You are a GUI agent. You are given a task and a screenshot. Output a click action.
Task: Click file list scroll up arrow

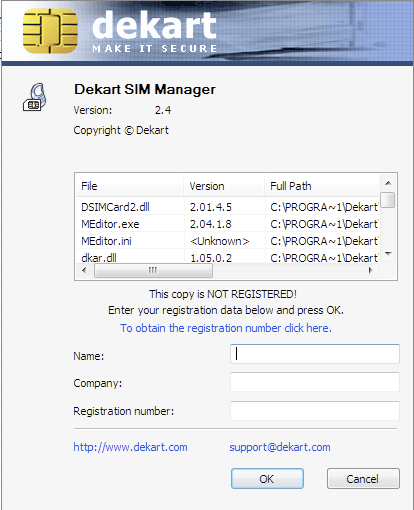point(388,183)
